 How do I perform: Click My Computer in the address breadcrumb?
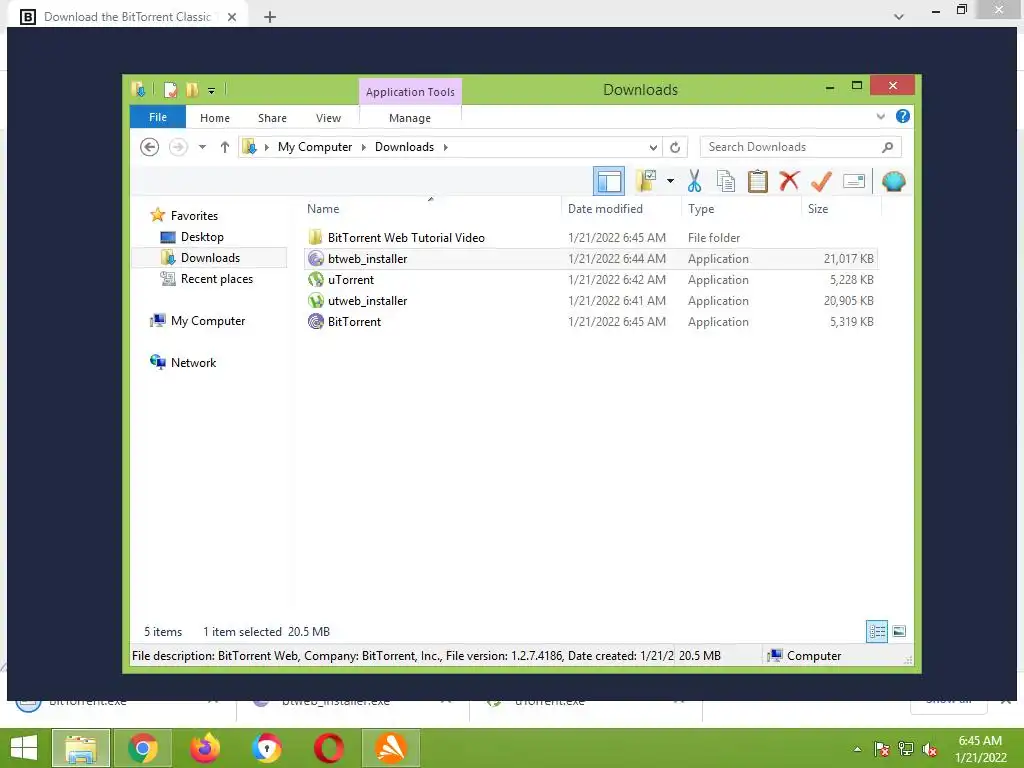315,147
